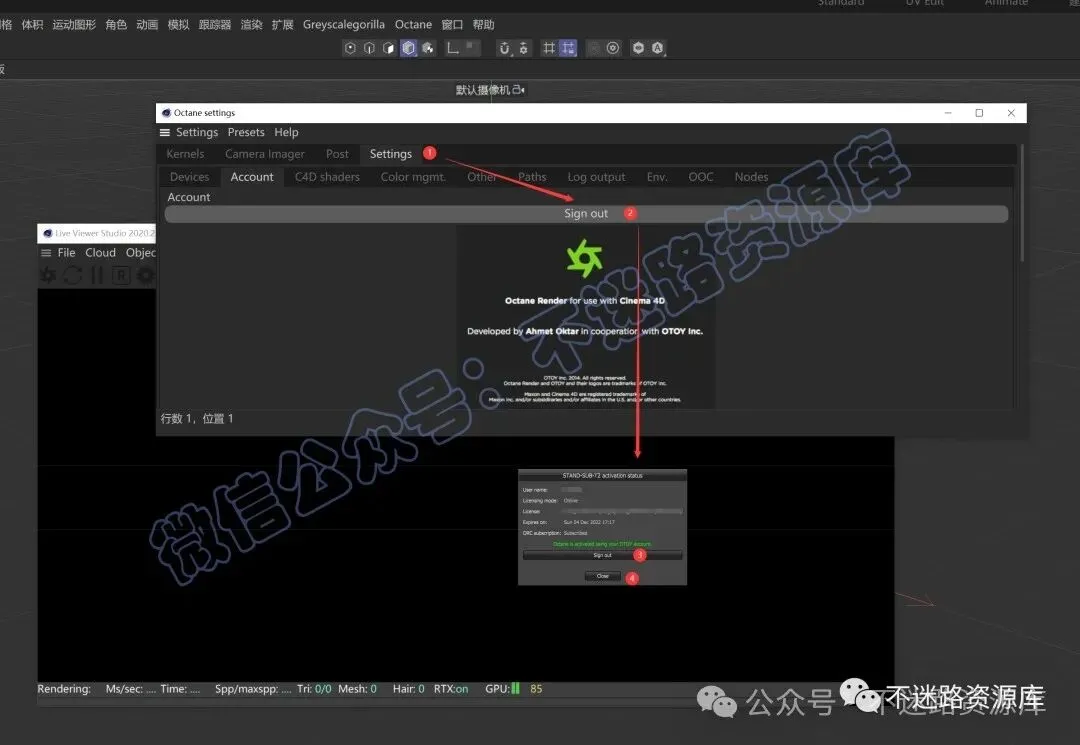
Task: Click the axis L-shaped toolbar icon
Action: 453,48
